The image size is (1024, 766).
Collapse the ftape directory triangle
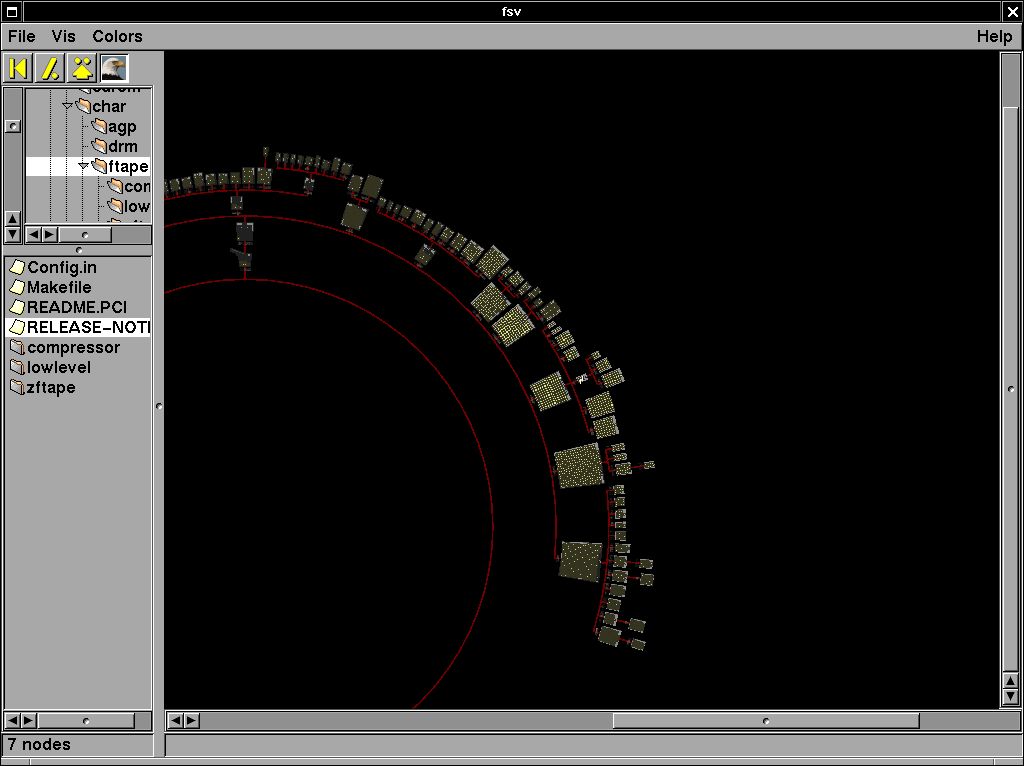(x=84, y=166)
